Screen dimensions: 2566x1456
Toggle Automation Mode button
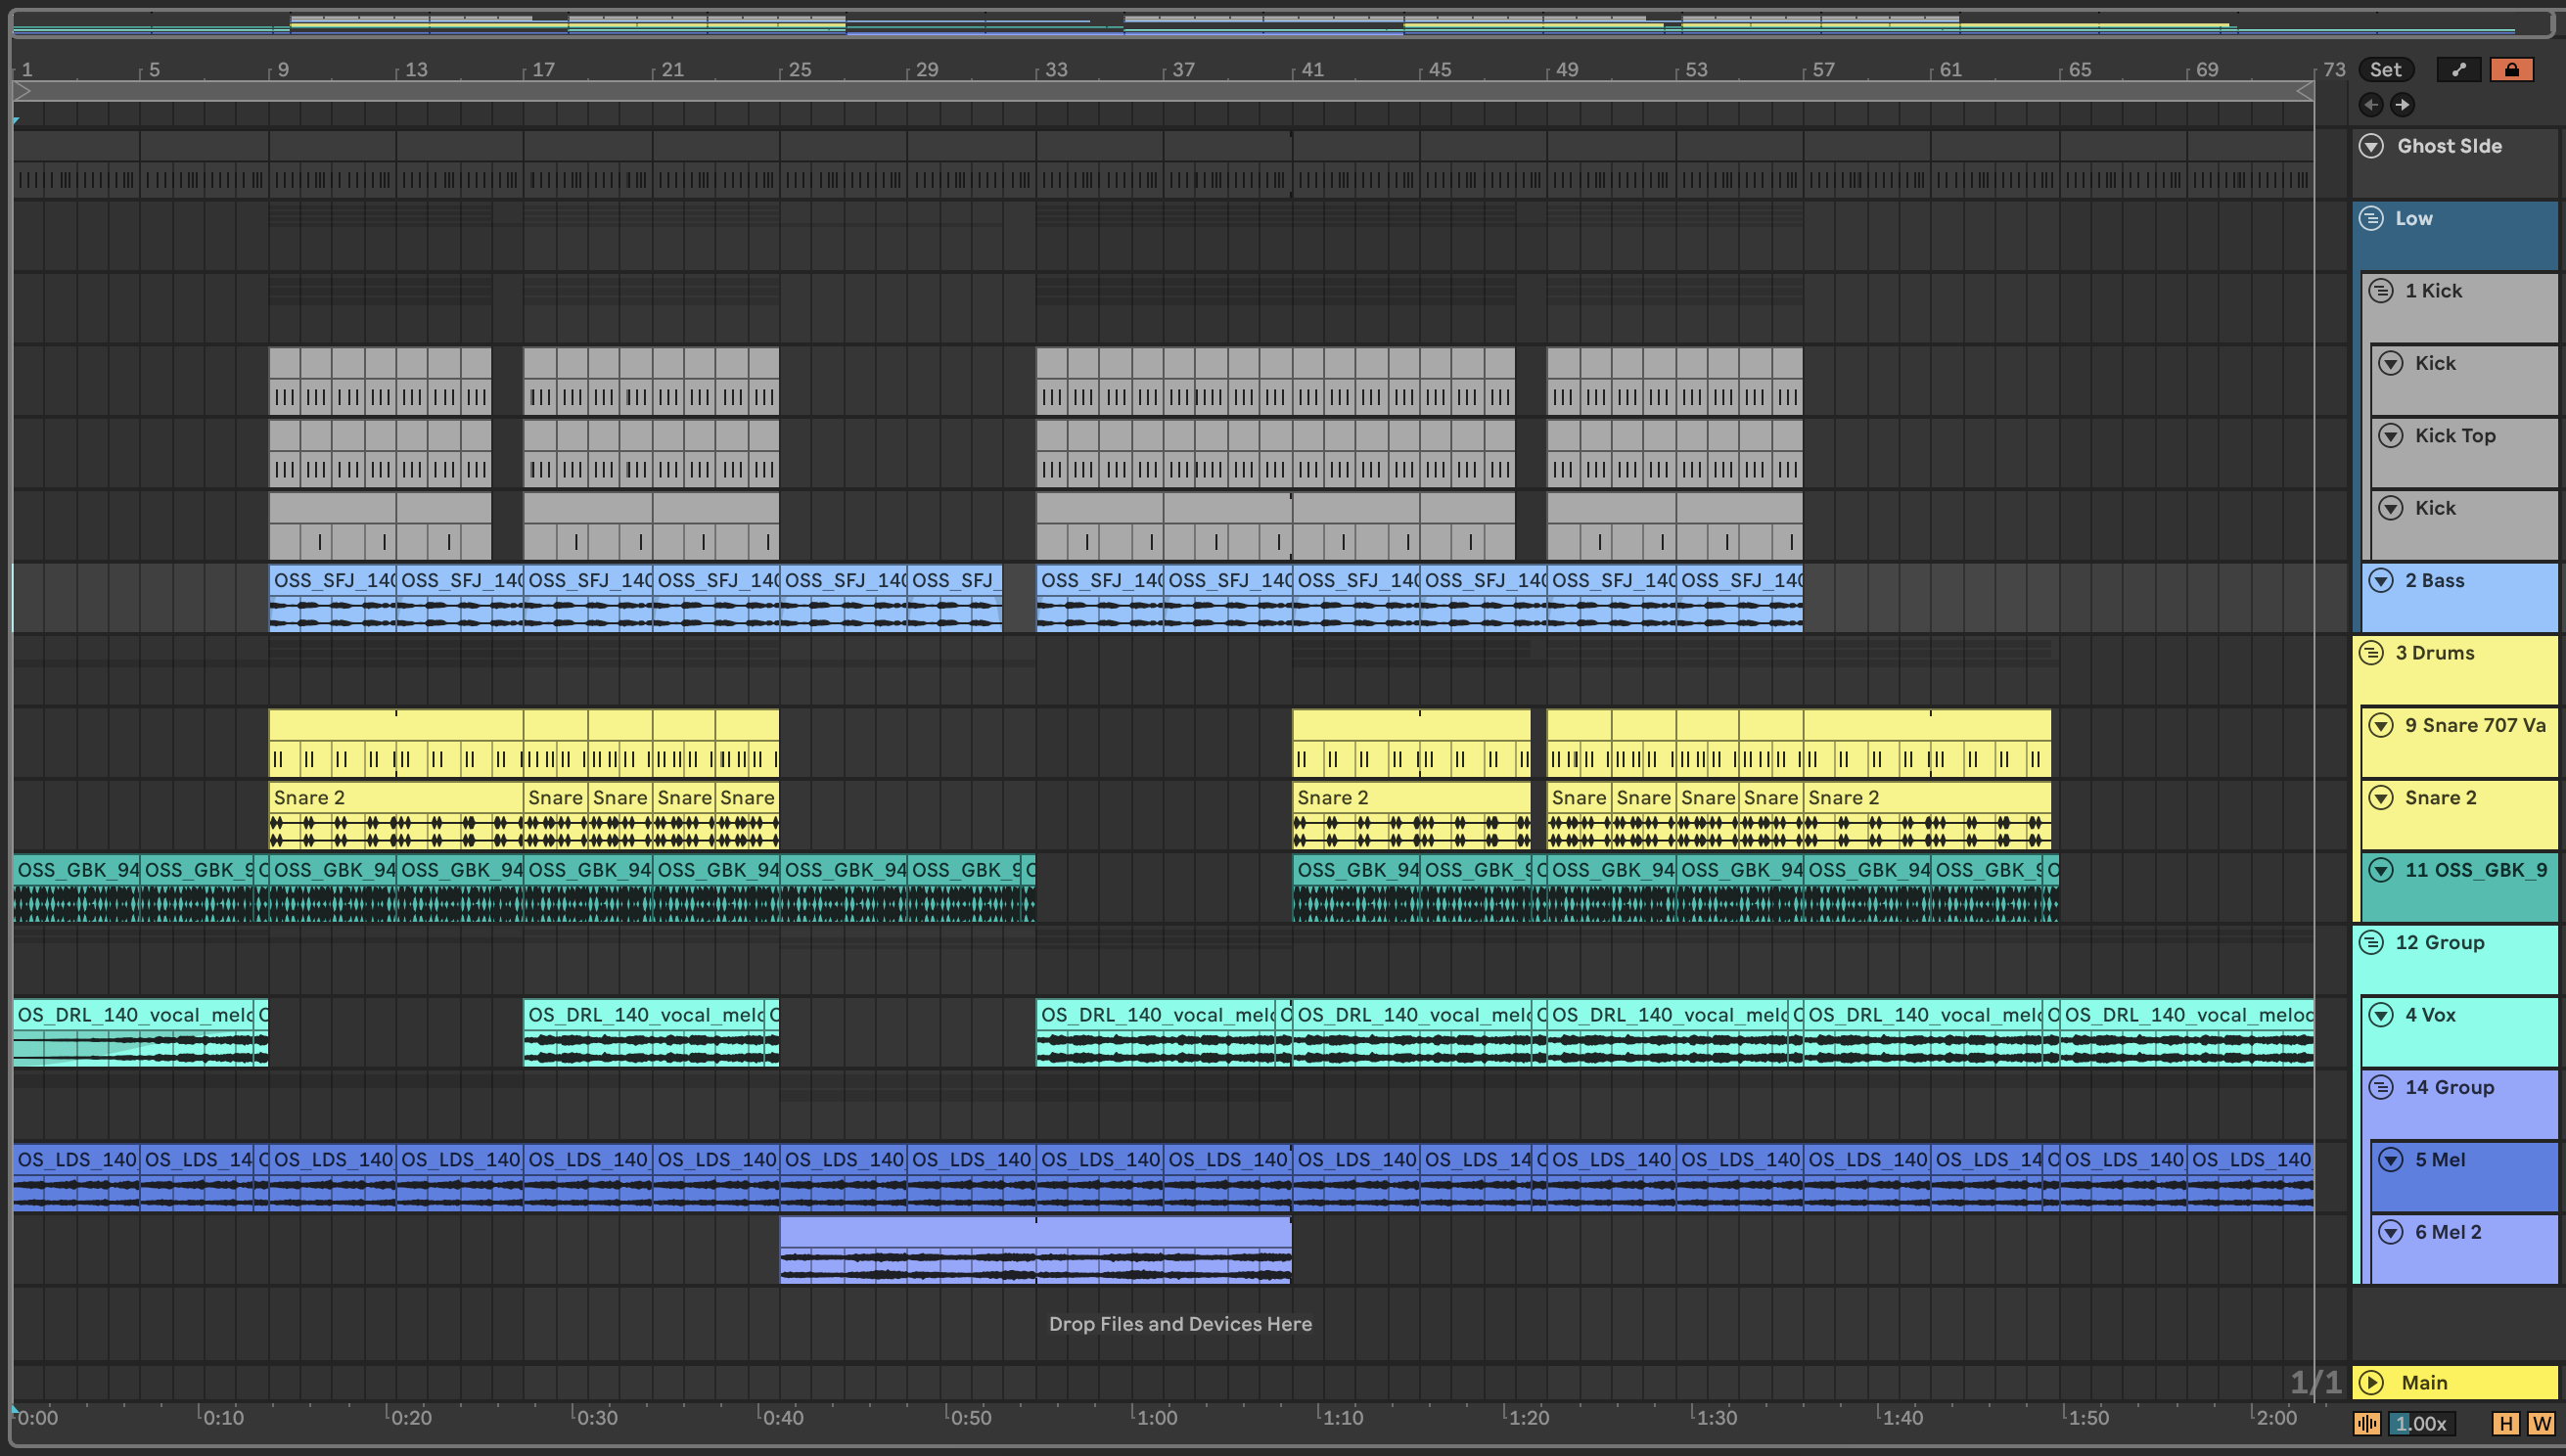[x=2458, y=69]
